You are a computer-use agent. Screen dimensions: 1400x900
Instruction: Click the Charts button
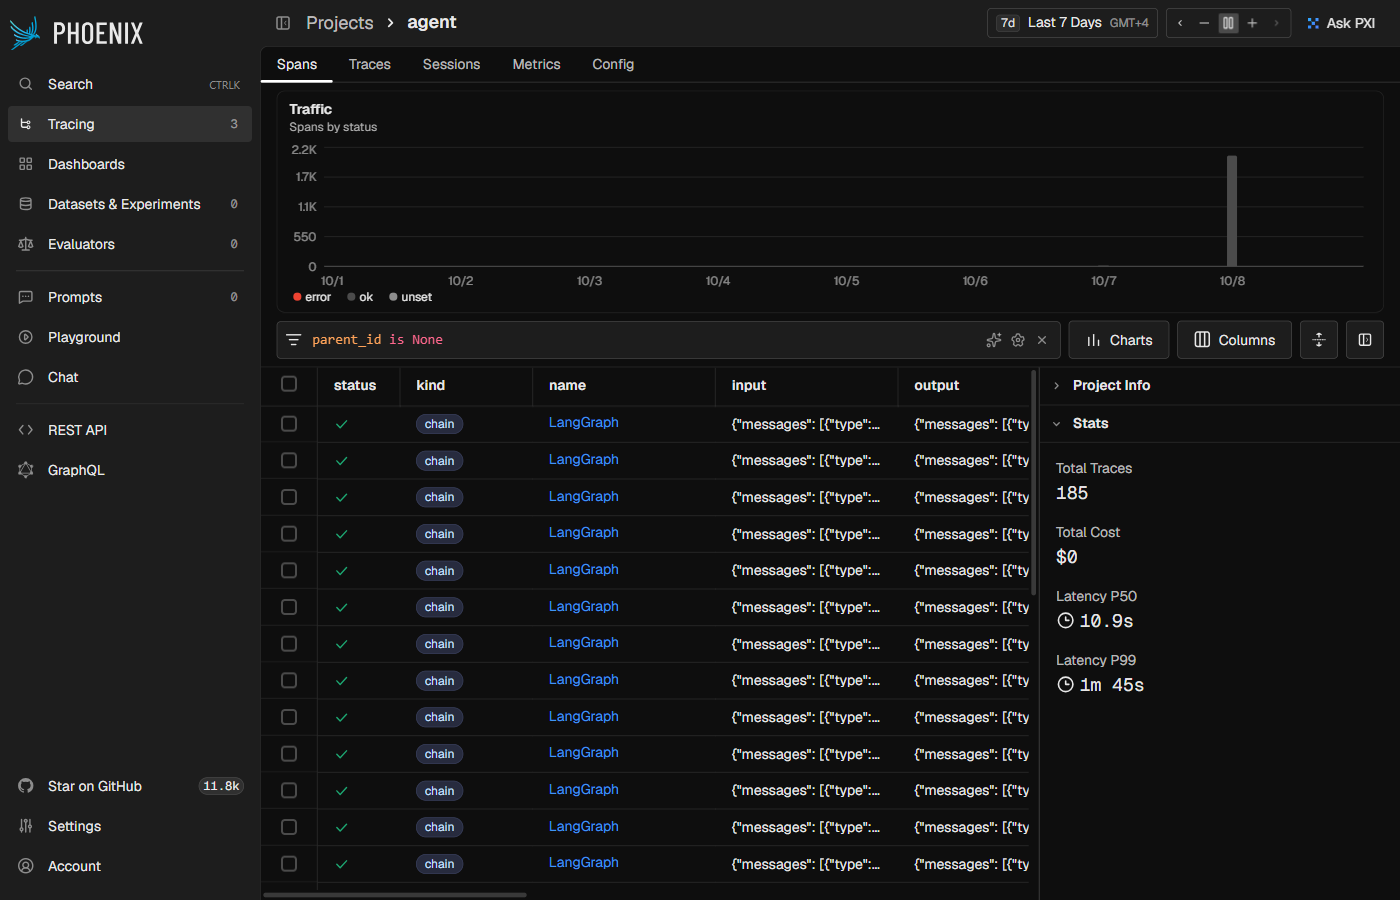click(x=1119, y=340)
